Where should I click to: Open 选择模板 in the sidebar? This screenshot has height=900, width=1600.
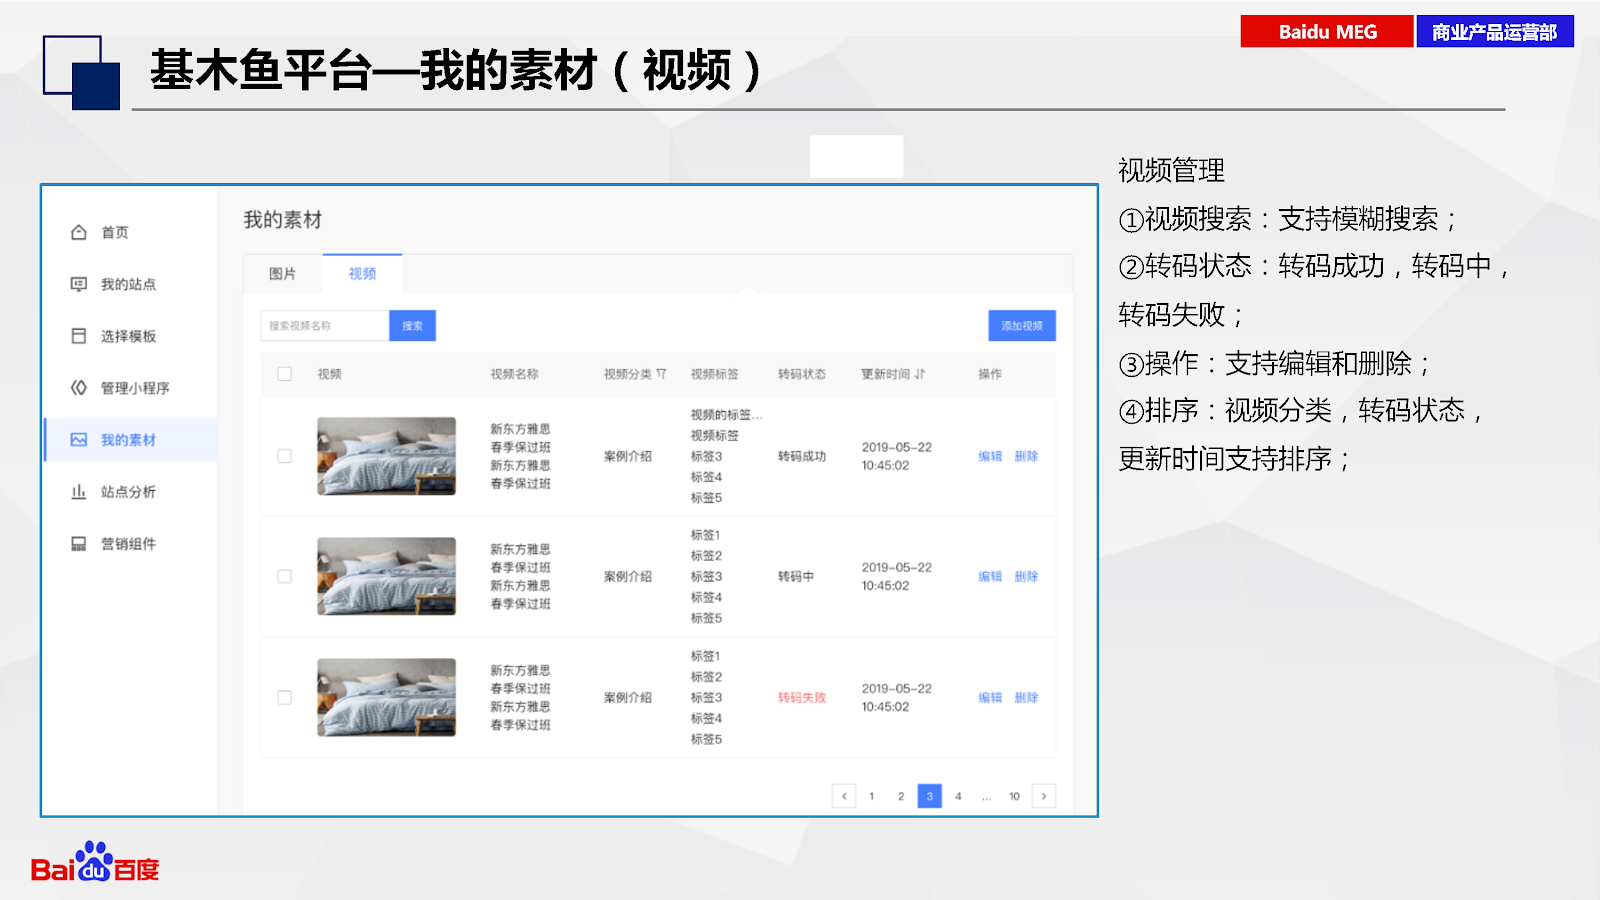131,336
